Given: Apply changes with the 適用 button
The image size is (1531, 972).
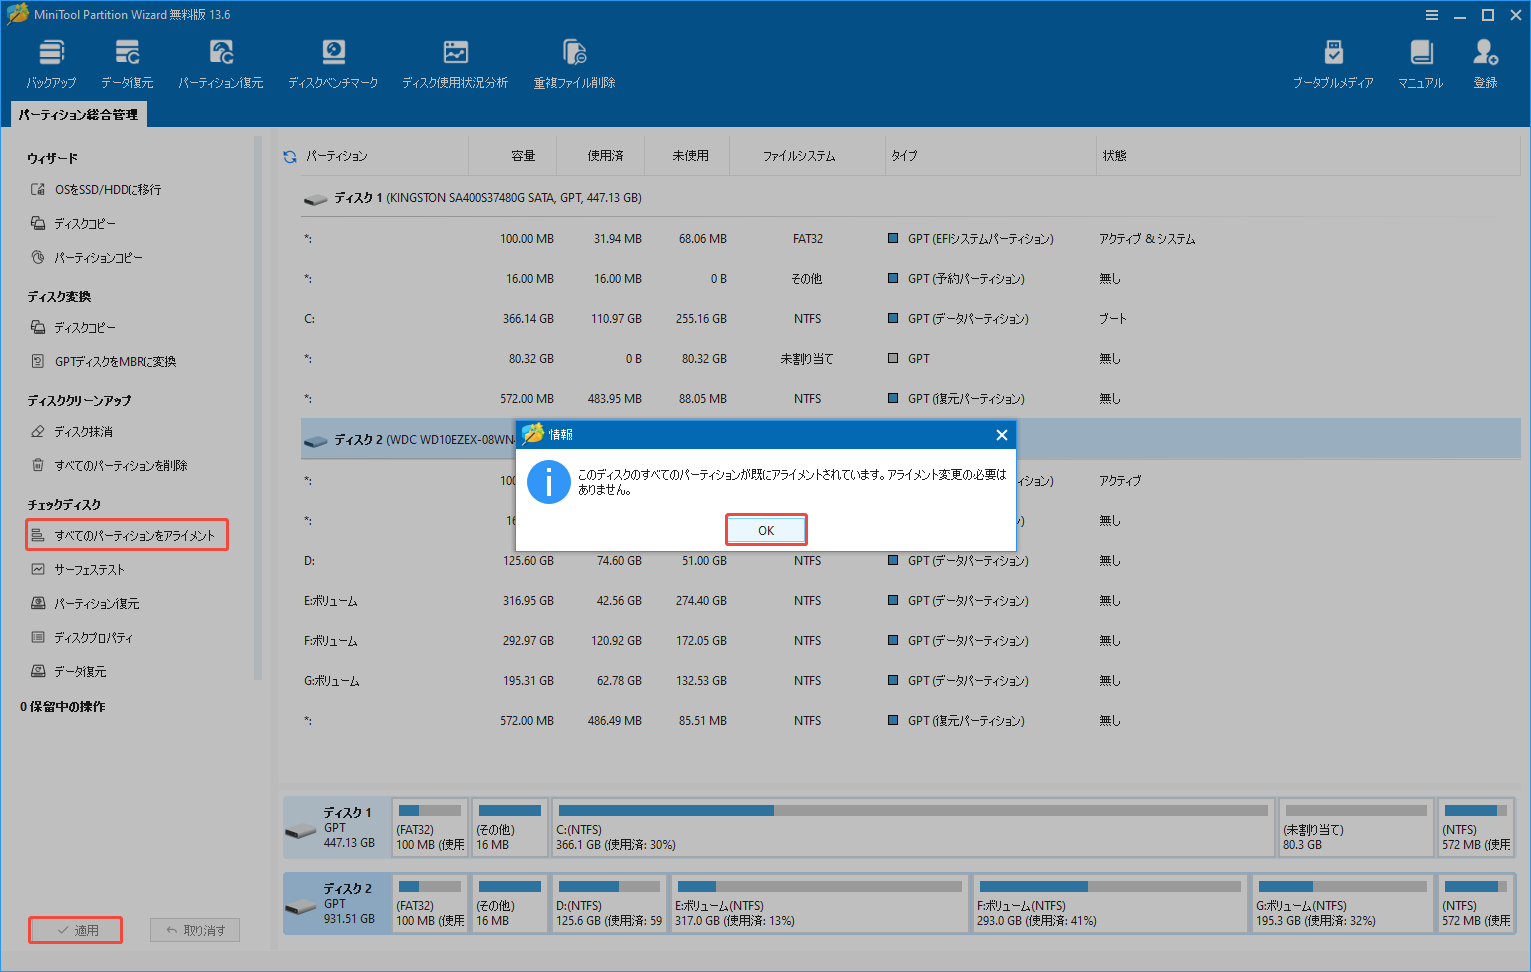Looking at the screenshot, I should click(x=76, y=929).
